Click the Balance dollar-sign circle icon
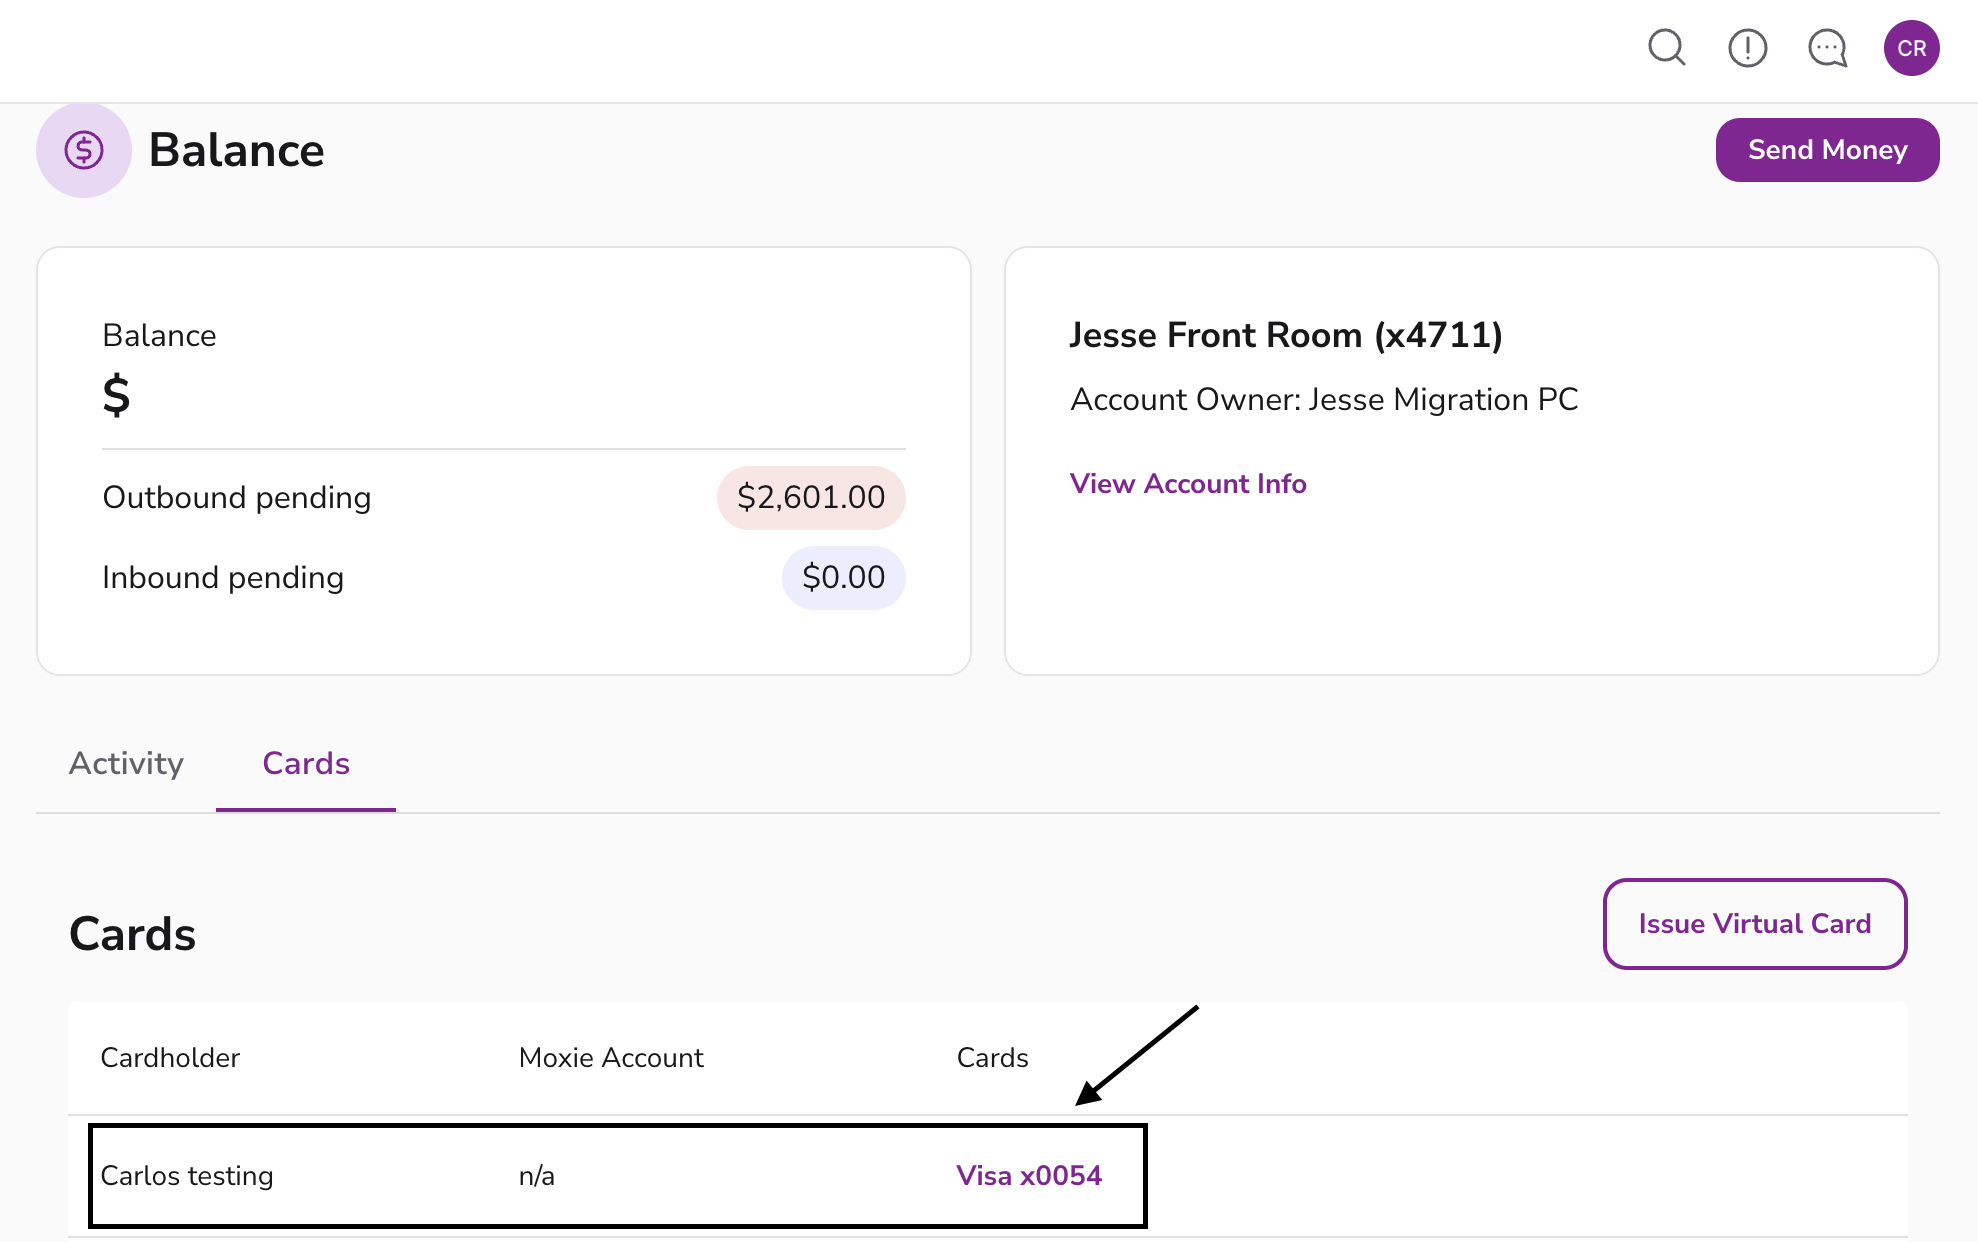 coord(84,150)
